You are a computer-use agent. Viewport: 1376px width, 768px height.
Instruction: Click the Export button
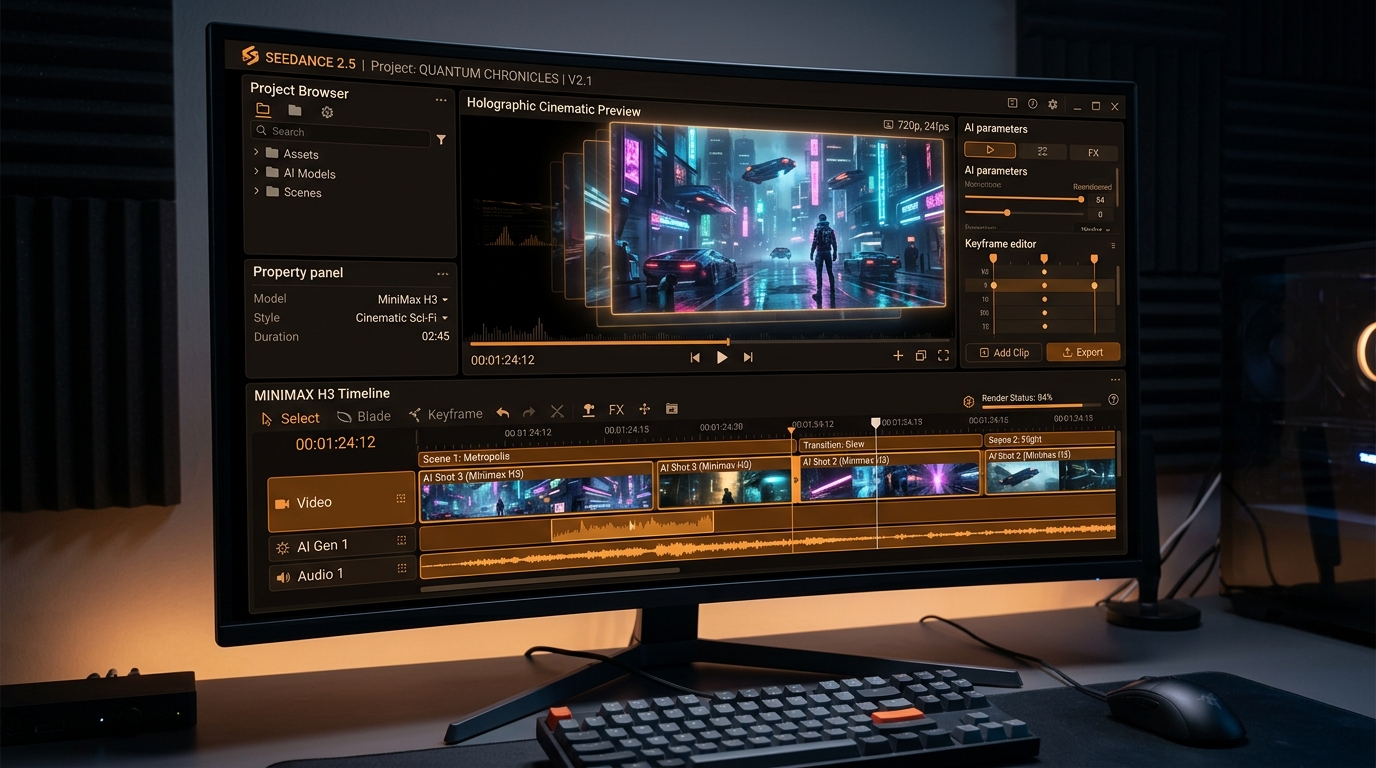pos(1083,352)
